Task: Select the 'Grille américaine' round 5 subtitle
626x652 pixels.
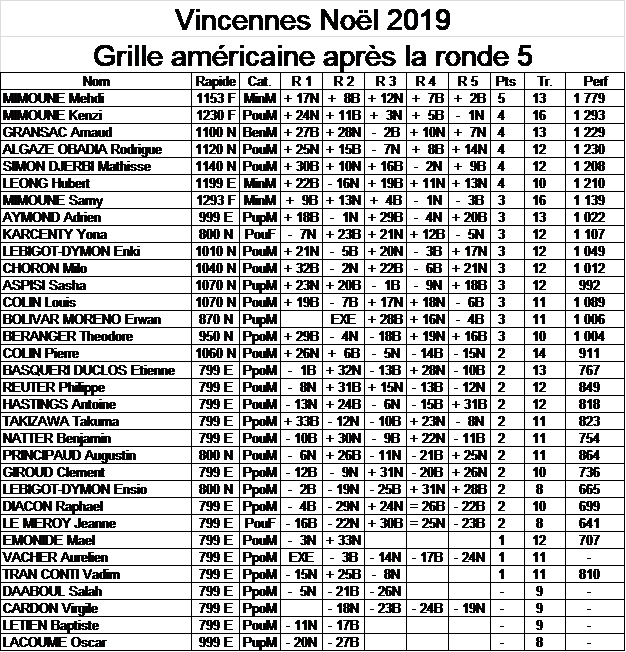Action: [x=312, y=54]
